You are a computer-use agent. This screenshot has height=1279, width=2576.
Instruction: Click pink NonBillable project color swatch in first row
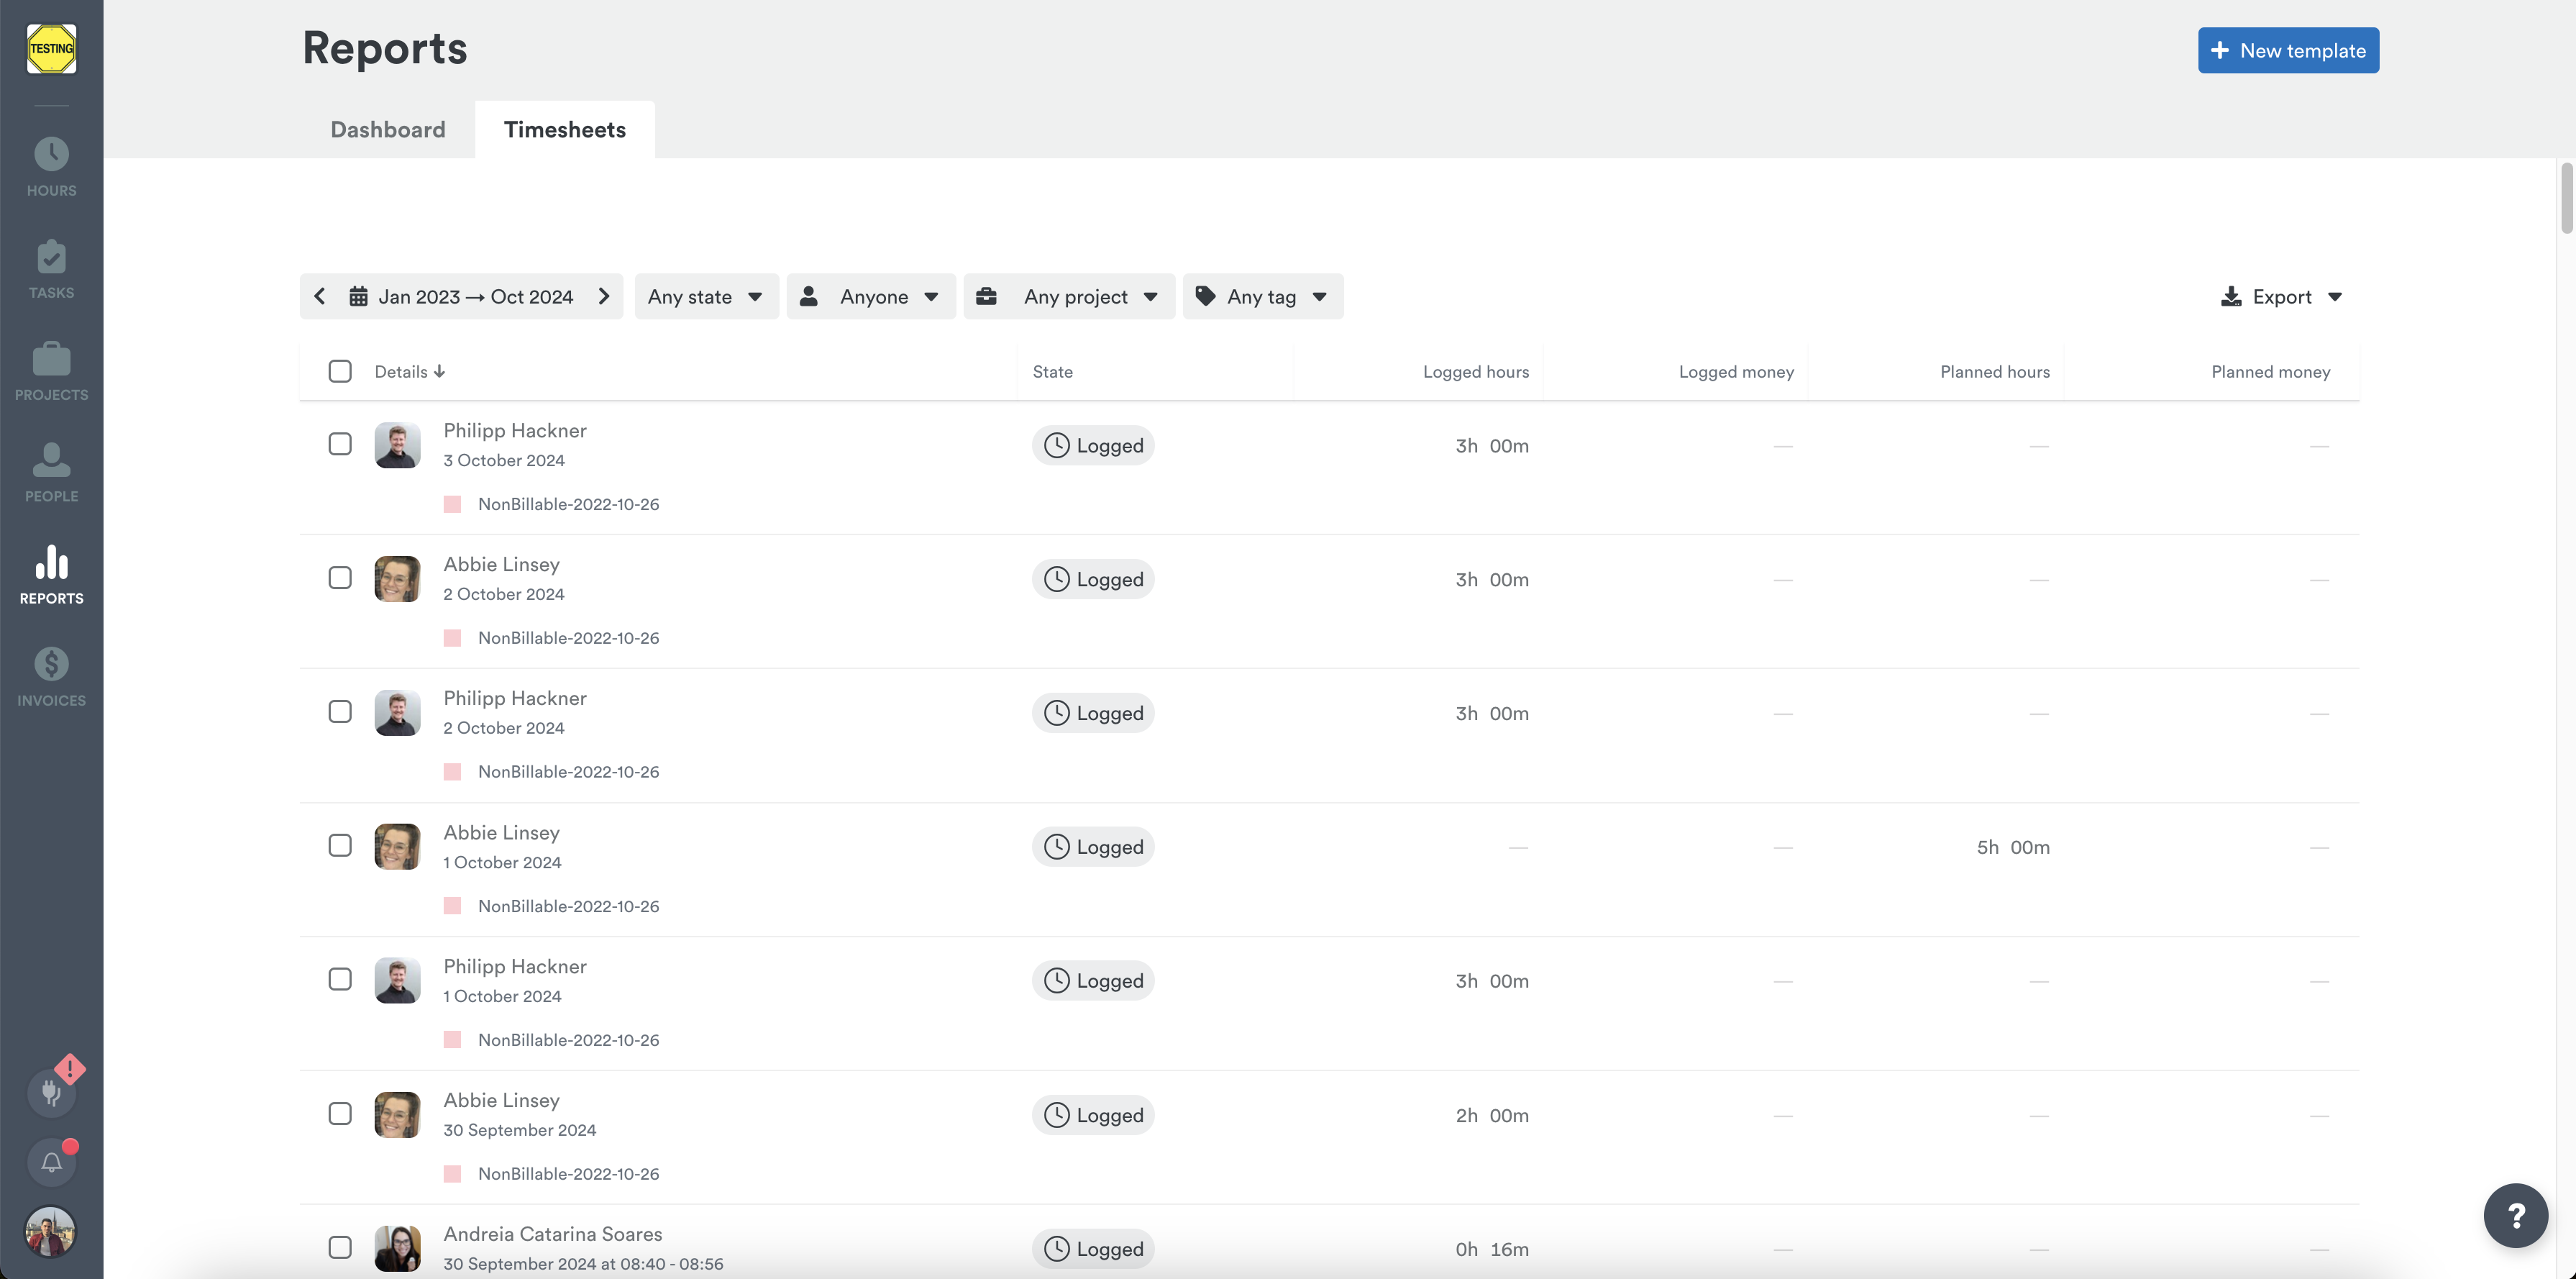coord(452,504)
